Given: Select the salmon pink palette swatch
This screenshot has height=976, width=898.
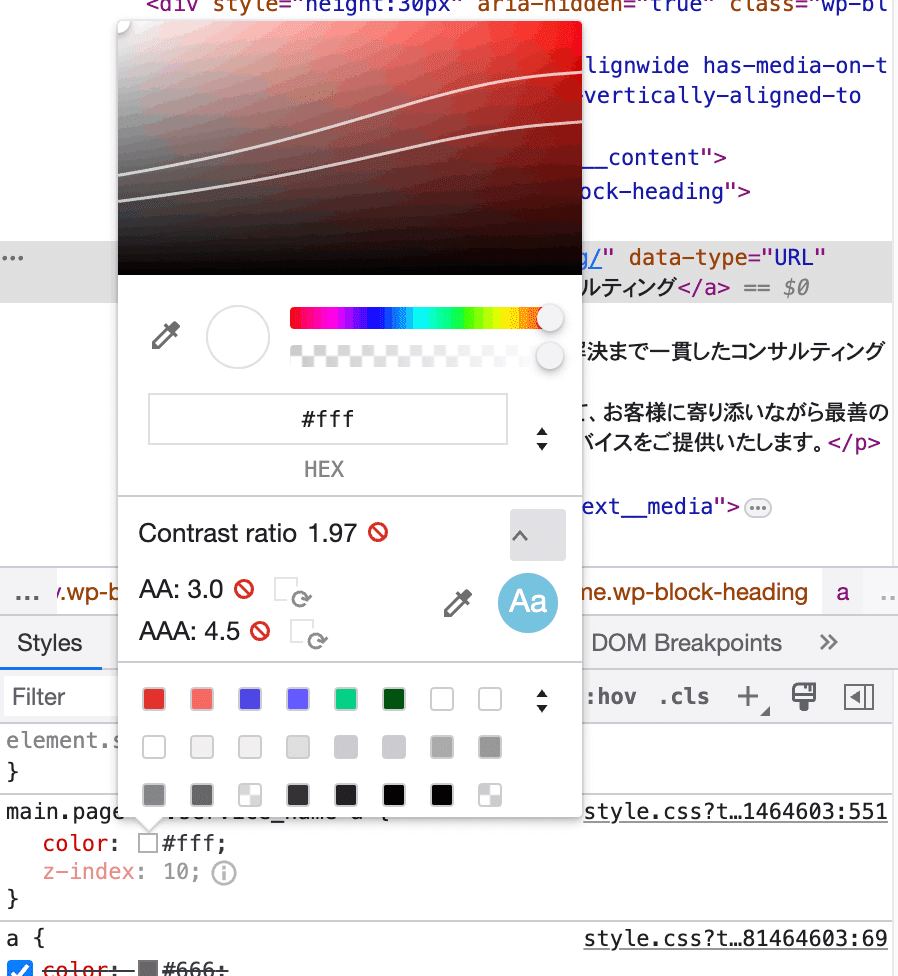Looking at the screenshot, I should click(x=202, y=699).
